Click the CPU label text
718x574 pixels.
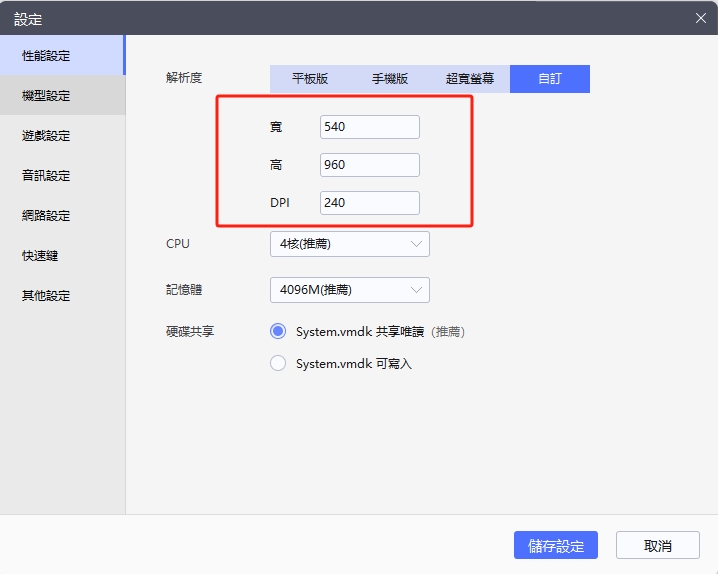point(178,244)
